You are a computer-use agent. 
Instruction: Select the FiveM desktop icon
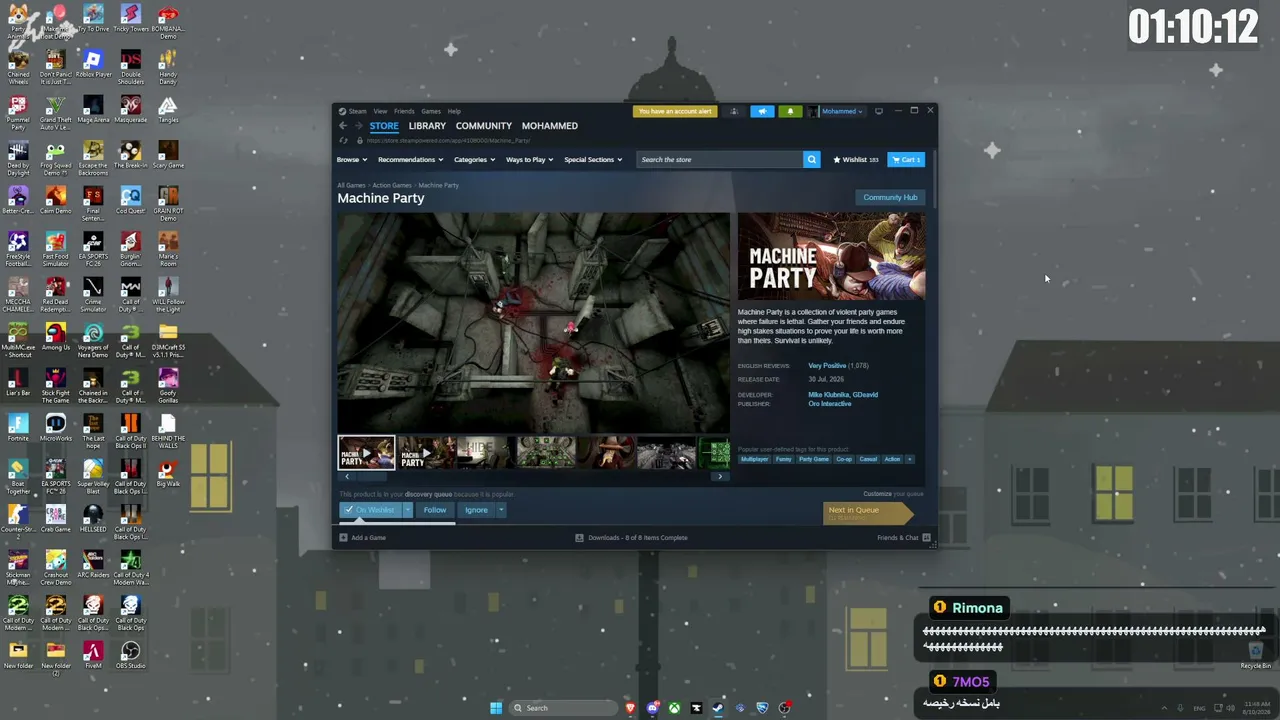click(x=93, y=656)
